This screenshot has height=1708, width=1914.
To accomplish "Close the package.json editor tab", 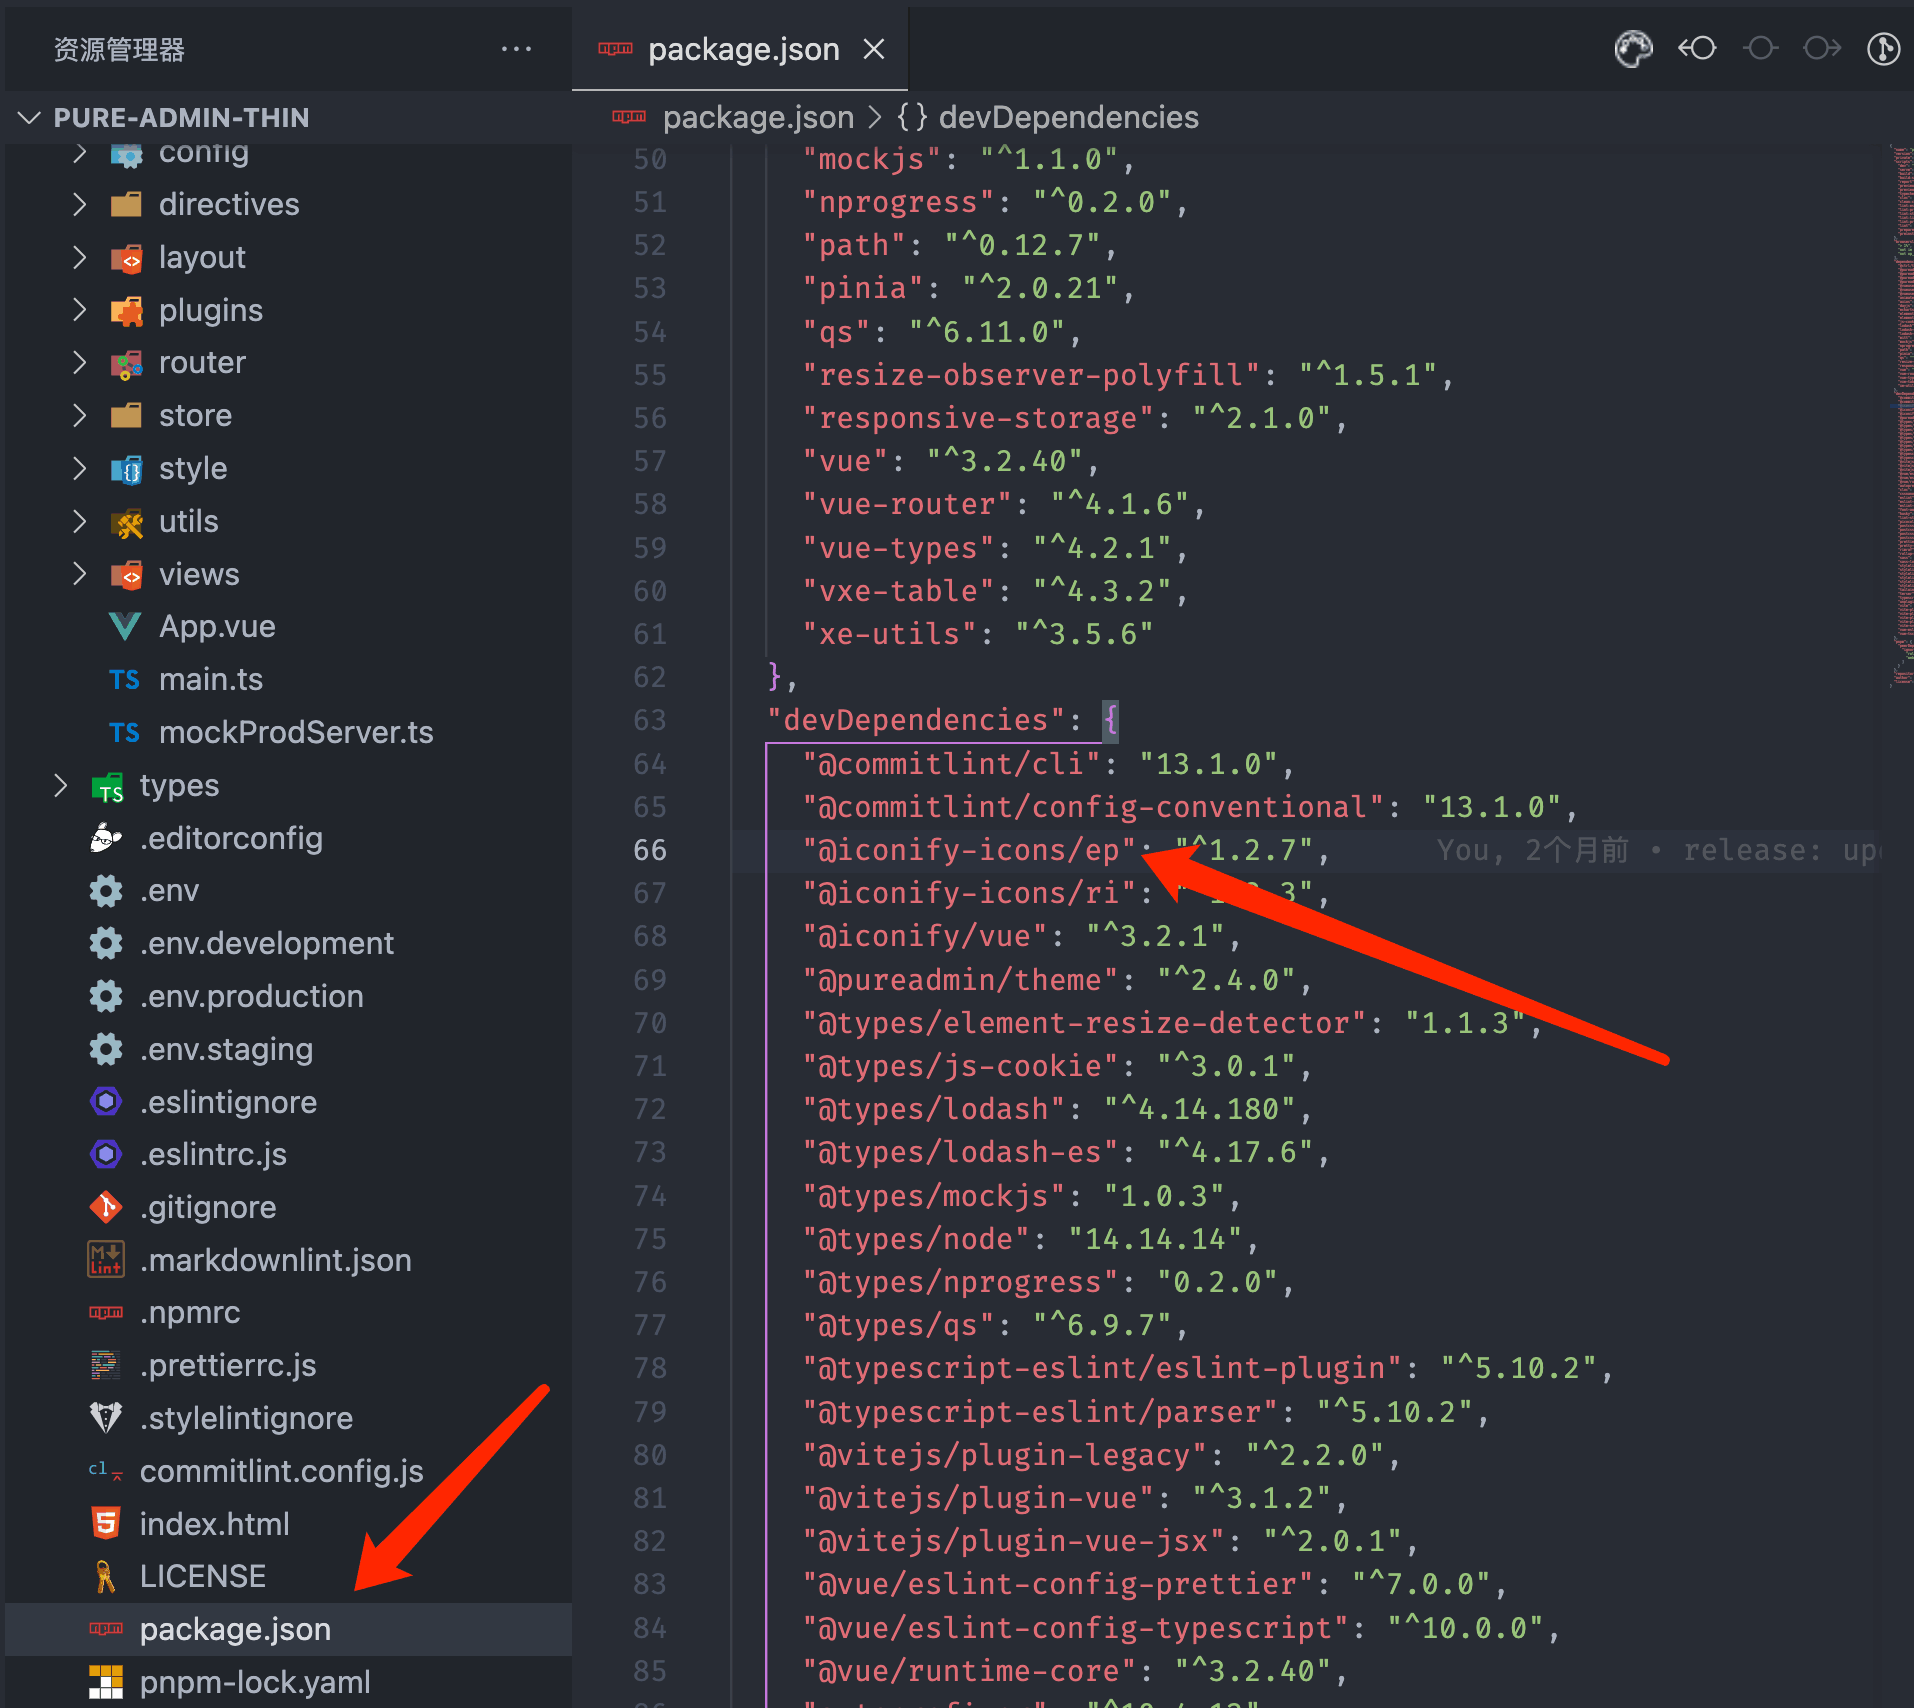I will point(874,49).
